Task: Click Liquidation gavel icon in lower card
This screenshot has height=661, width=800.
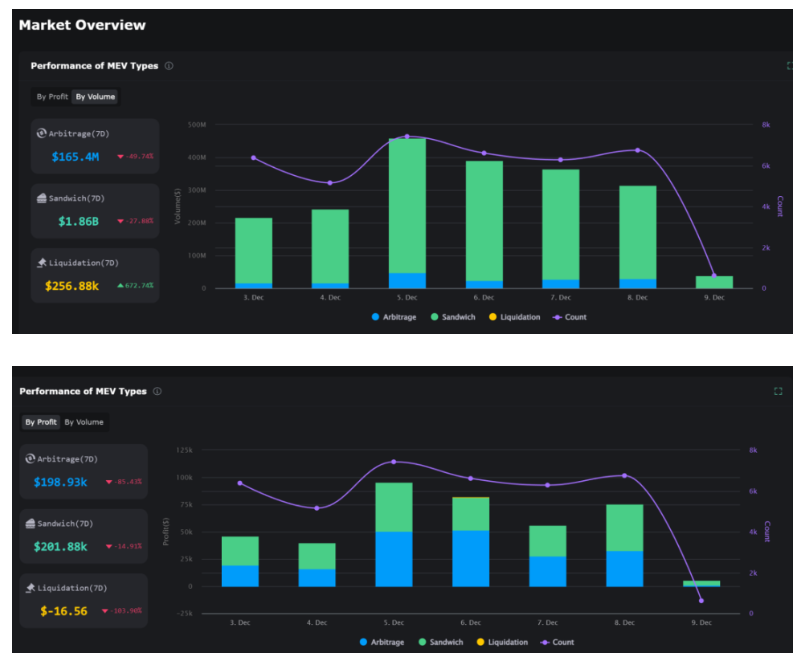Action: coord(30,588)
